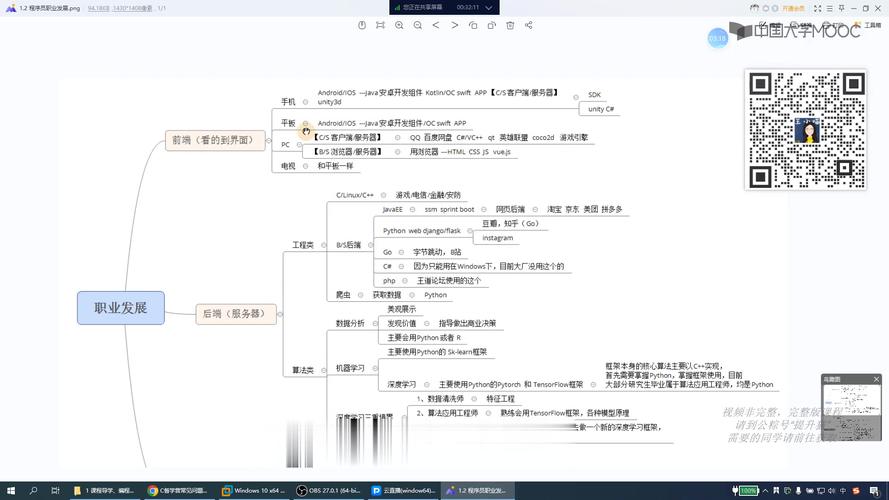Pin the viewer window on top
Image resolution: width=889 pixels, height=500 pixels.
coord(841,9)
